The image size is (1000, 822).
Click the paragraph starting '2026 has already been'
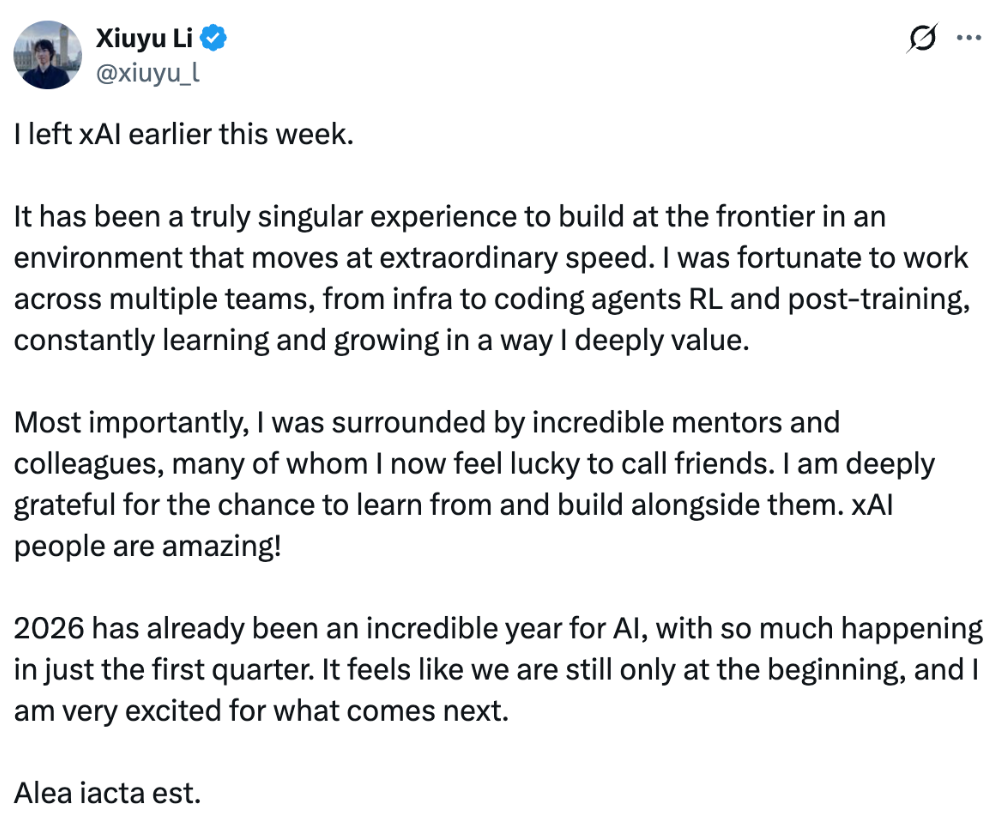point(498,670)
